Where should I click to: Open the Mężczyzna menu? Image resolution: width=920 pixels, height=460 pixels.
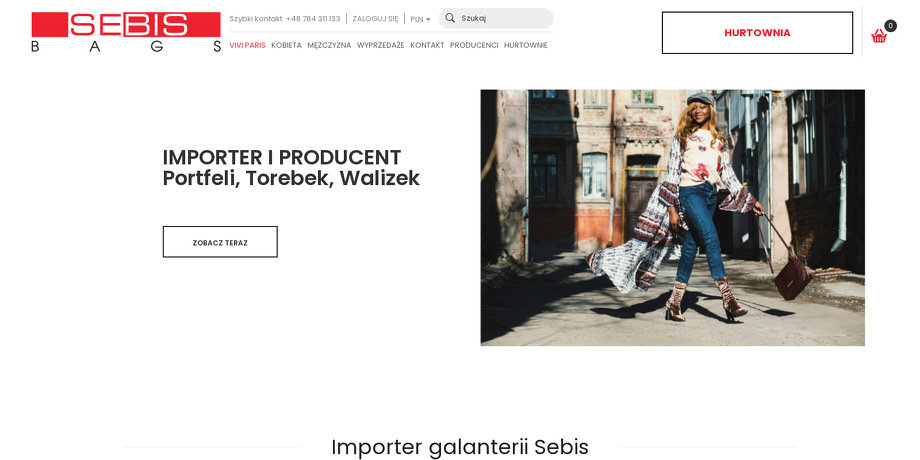[x=329, y=45]
